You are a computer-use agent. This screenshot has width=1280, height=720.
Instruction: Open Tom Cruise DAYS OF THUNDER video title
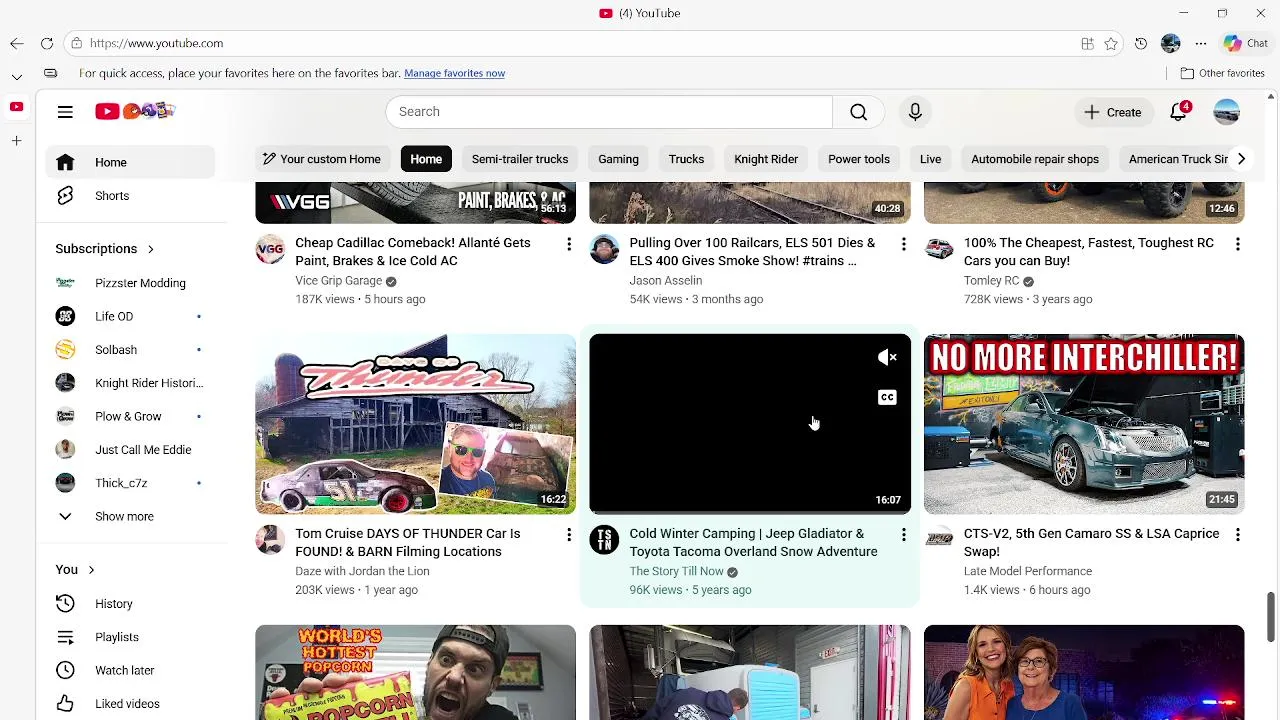pyautogui.click(x=408, y=543)
